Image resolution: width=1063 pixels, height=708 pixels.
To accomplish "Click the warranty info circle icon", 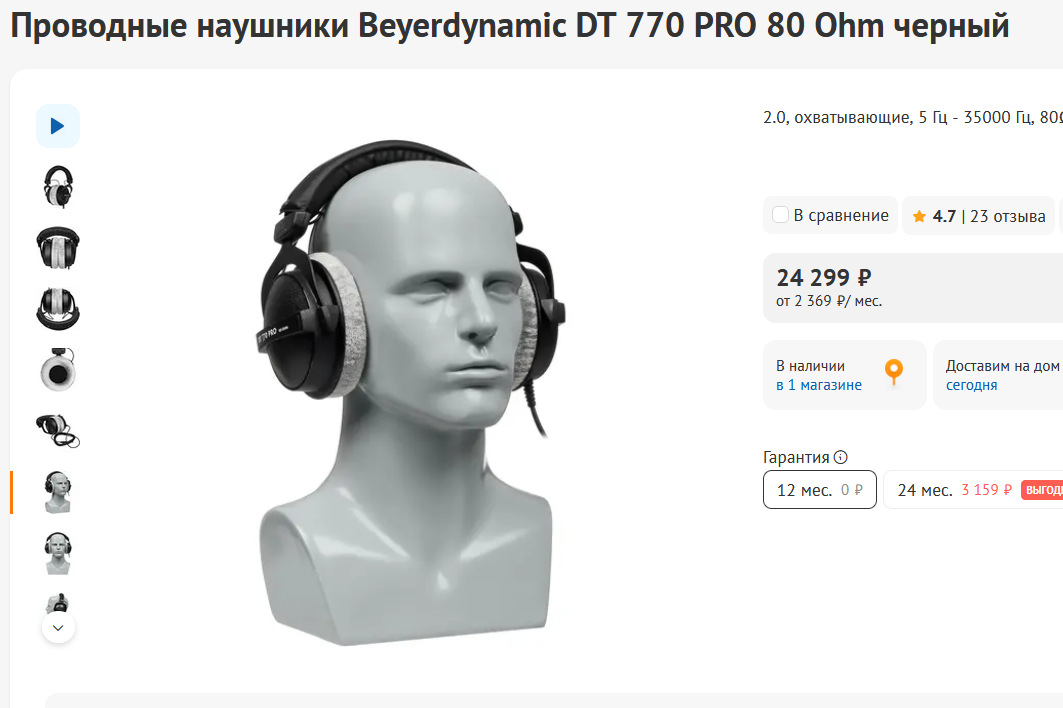I will point(841,457).
